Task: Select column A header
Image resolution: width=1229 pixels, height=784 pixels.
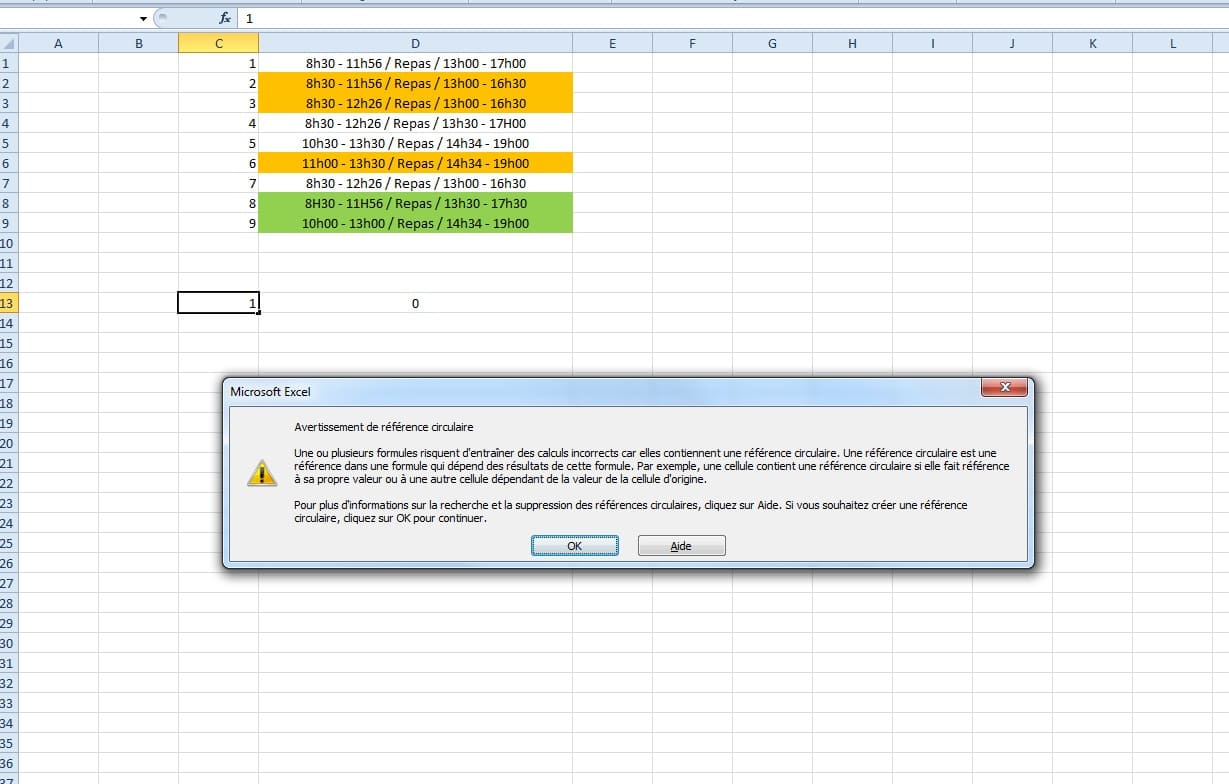Action: click(58, 43)
